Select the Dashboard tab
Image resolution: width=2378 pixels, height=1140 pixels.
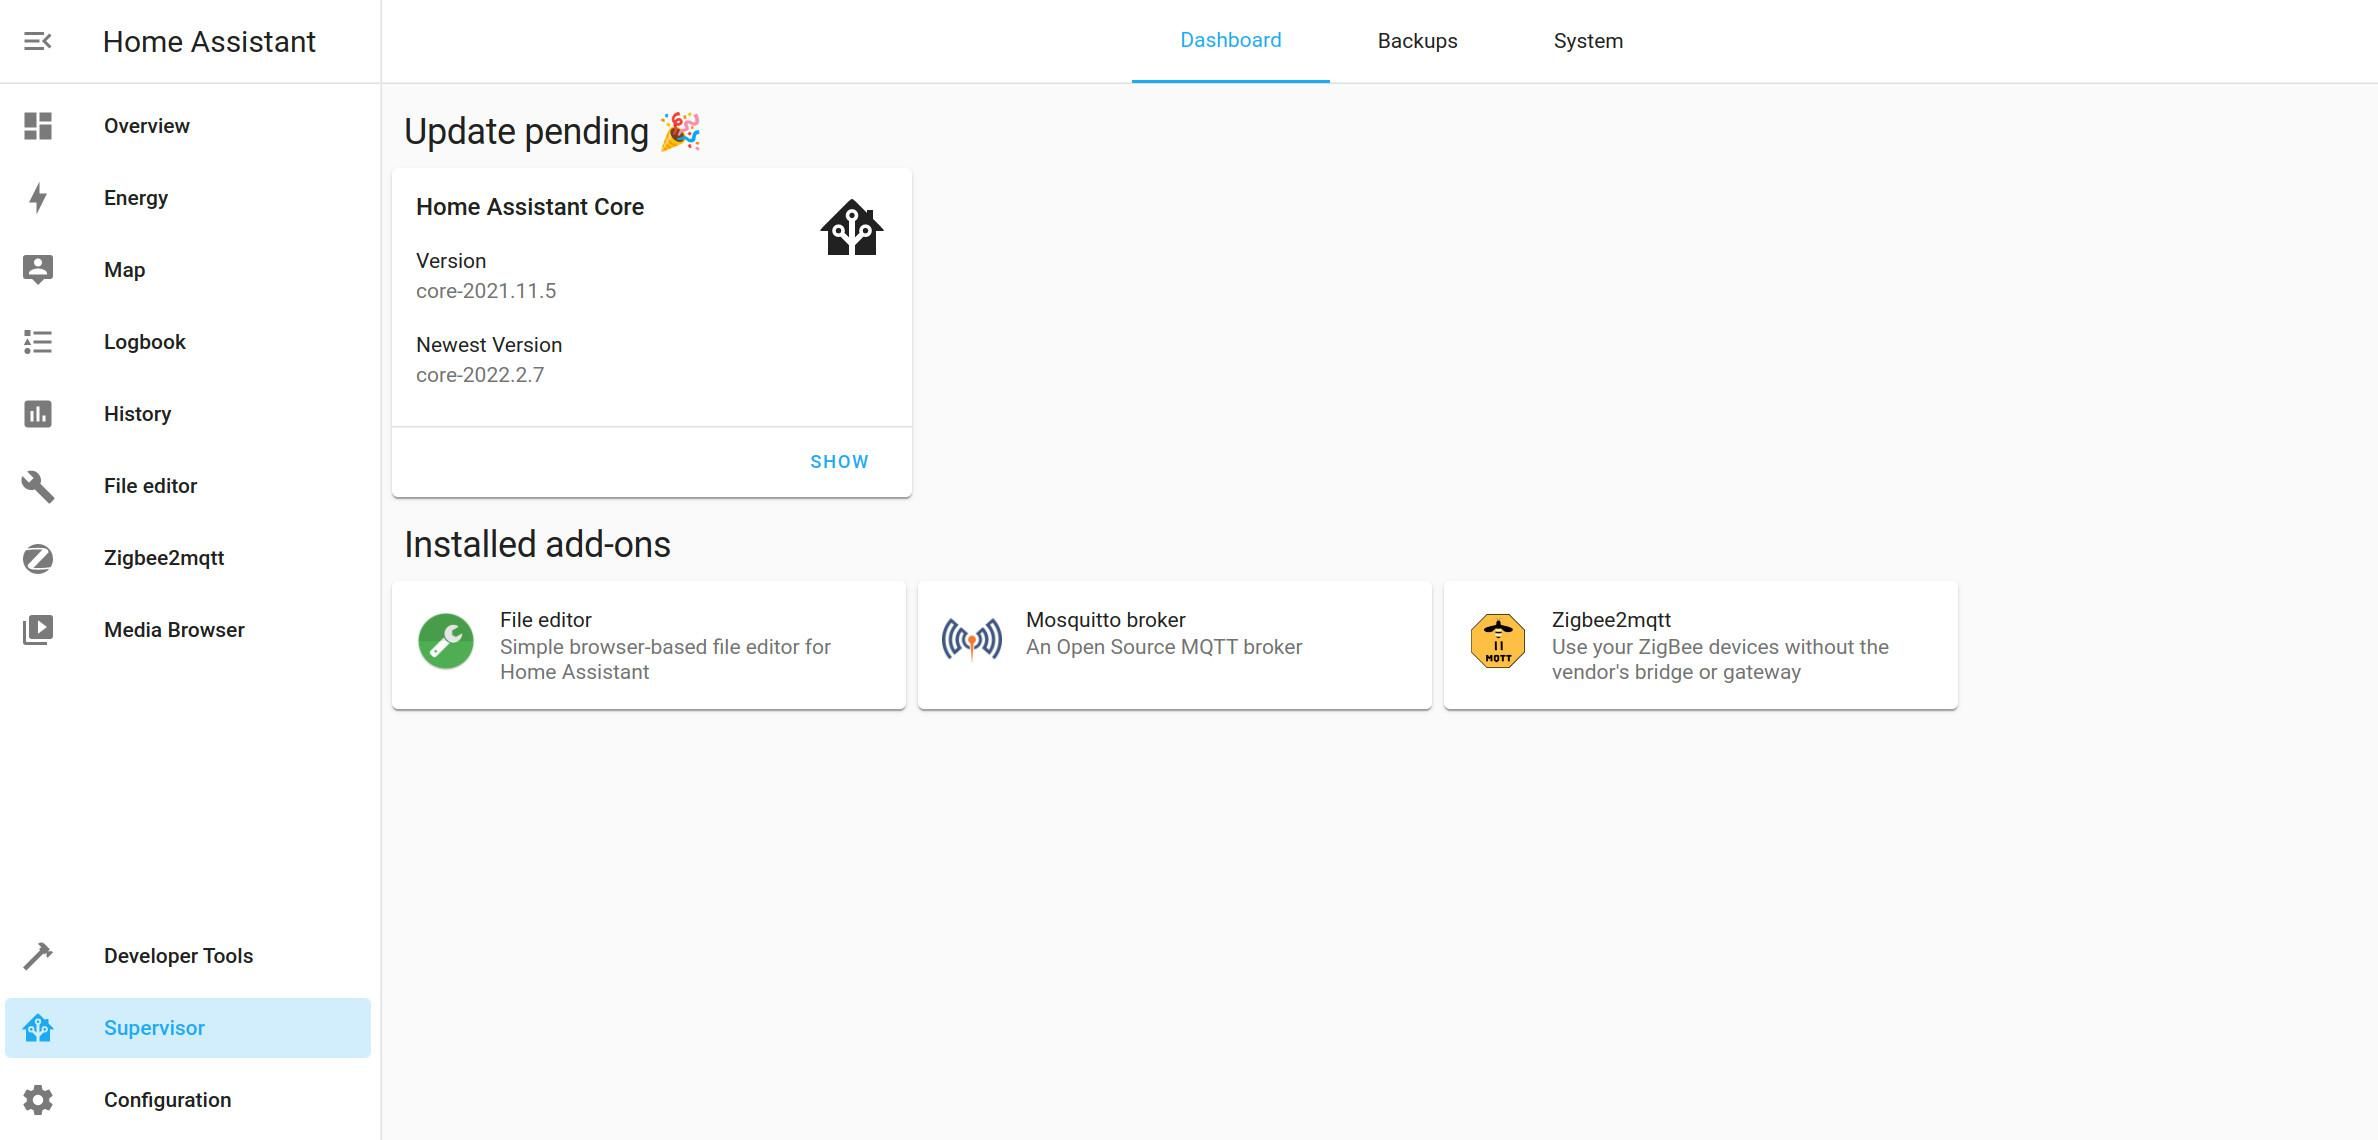click(x=1230, y=41)
